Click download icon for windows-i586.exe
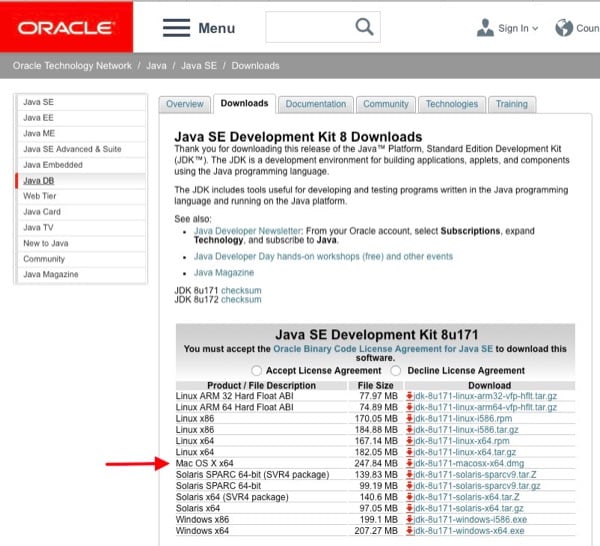The height and width of the screenshot is (546, 600). pyautogui.click(x=409, y=519)
